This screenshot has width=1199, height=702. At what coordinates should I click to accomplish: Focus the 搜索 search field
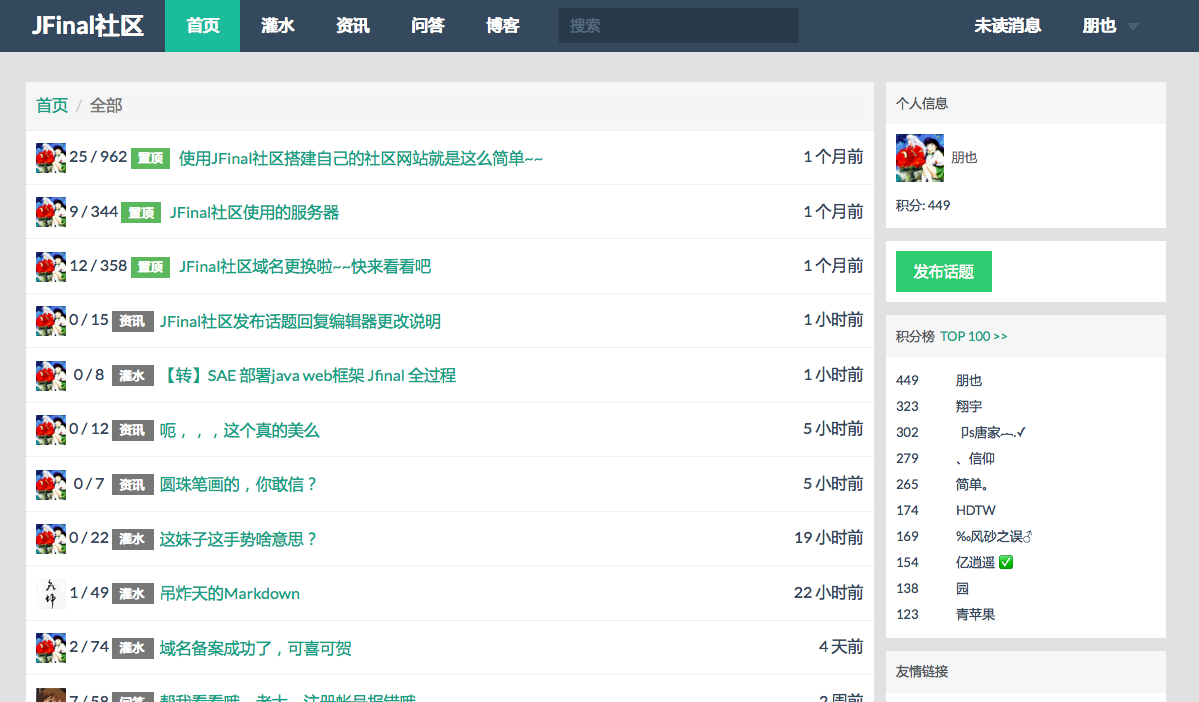pos(678,26)
